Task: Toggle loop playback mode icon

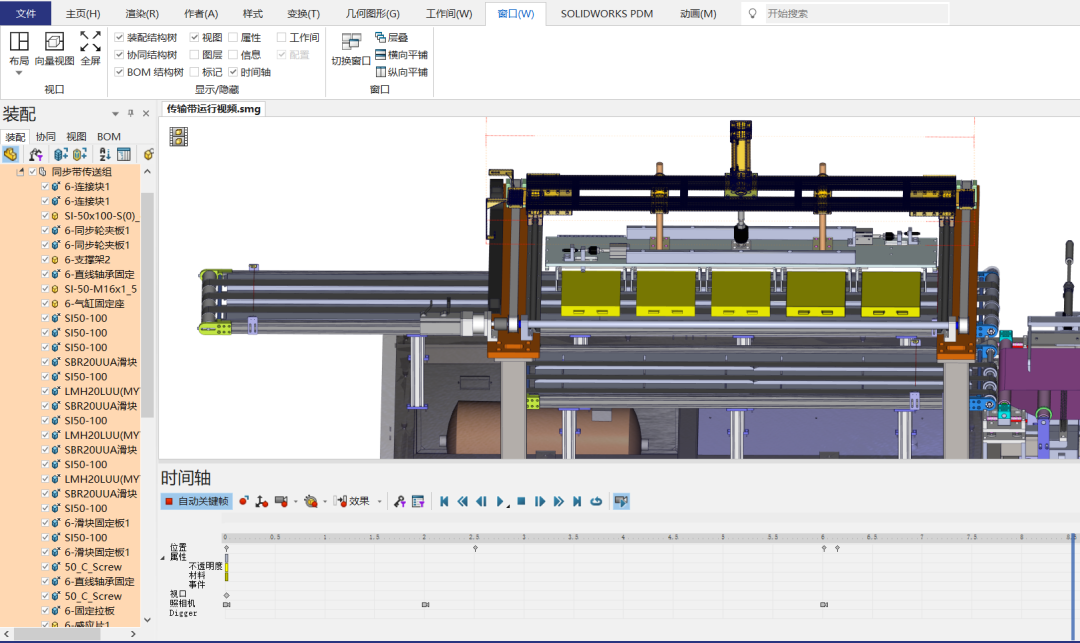Action: [x=597, y=501]
